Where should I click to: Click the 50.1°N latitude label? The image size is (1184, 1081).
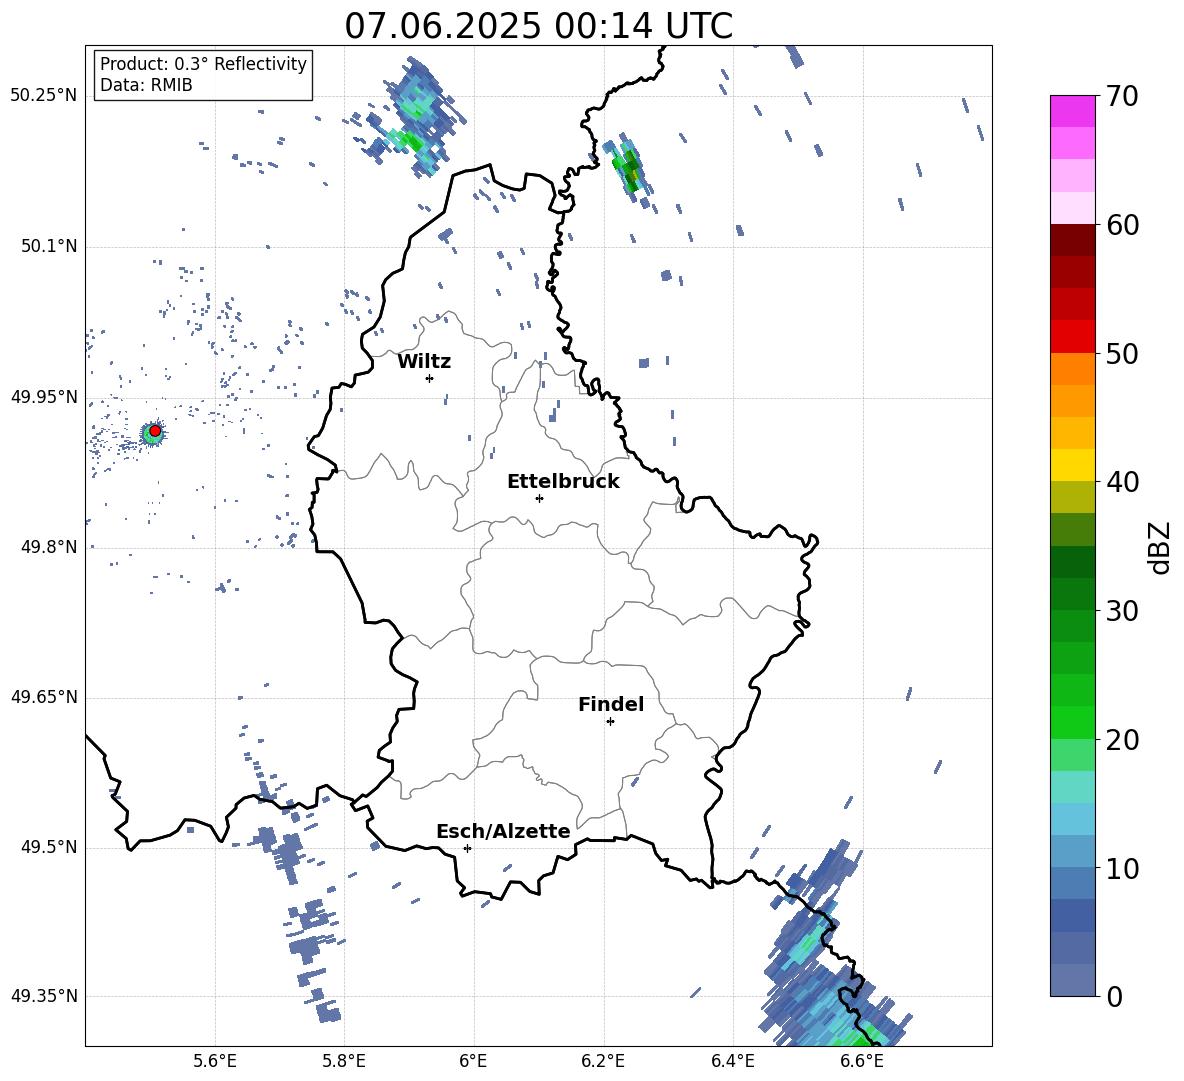tap(49, 246)
